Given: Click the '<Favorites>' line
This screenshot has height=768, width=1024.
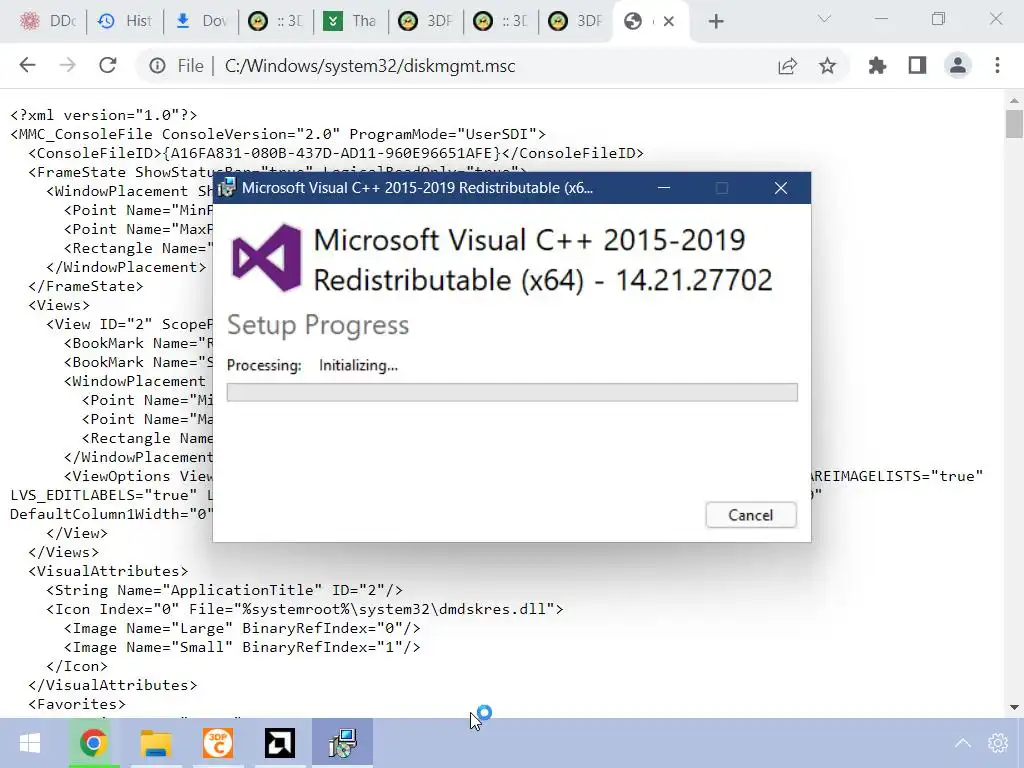Looking at the screenshot, I should 77,705.
